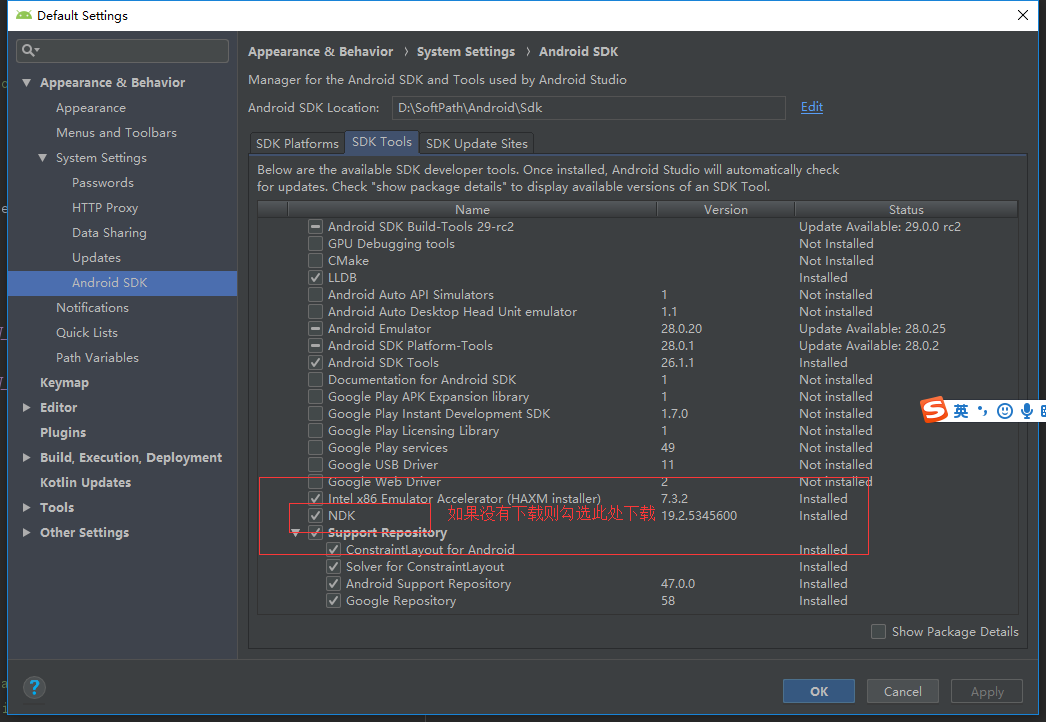Open Notifications settings

92,308
